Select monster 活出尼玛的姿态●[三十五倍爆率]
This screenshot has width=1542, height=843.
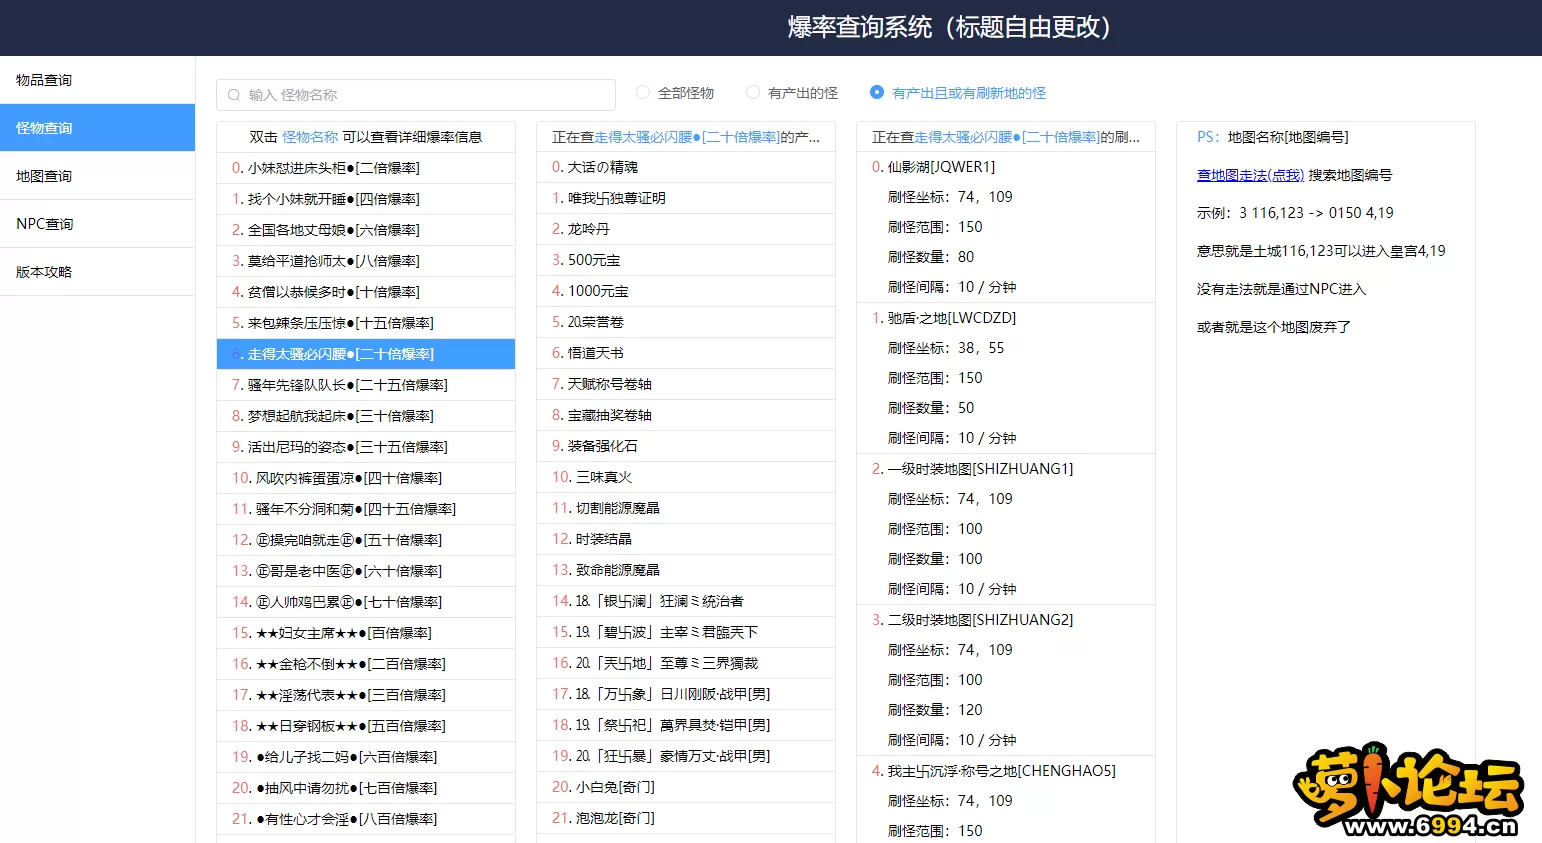[x=366, y=447]
